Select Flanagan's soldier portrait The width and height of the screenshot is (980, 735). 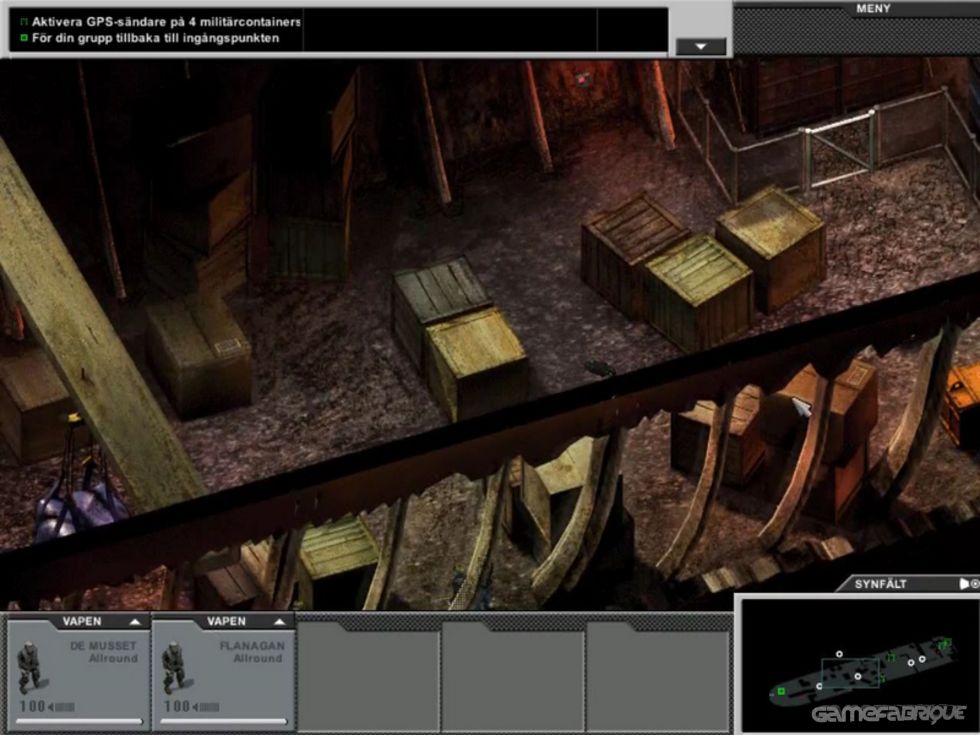pos(174,668)
